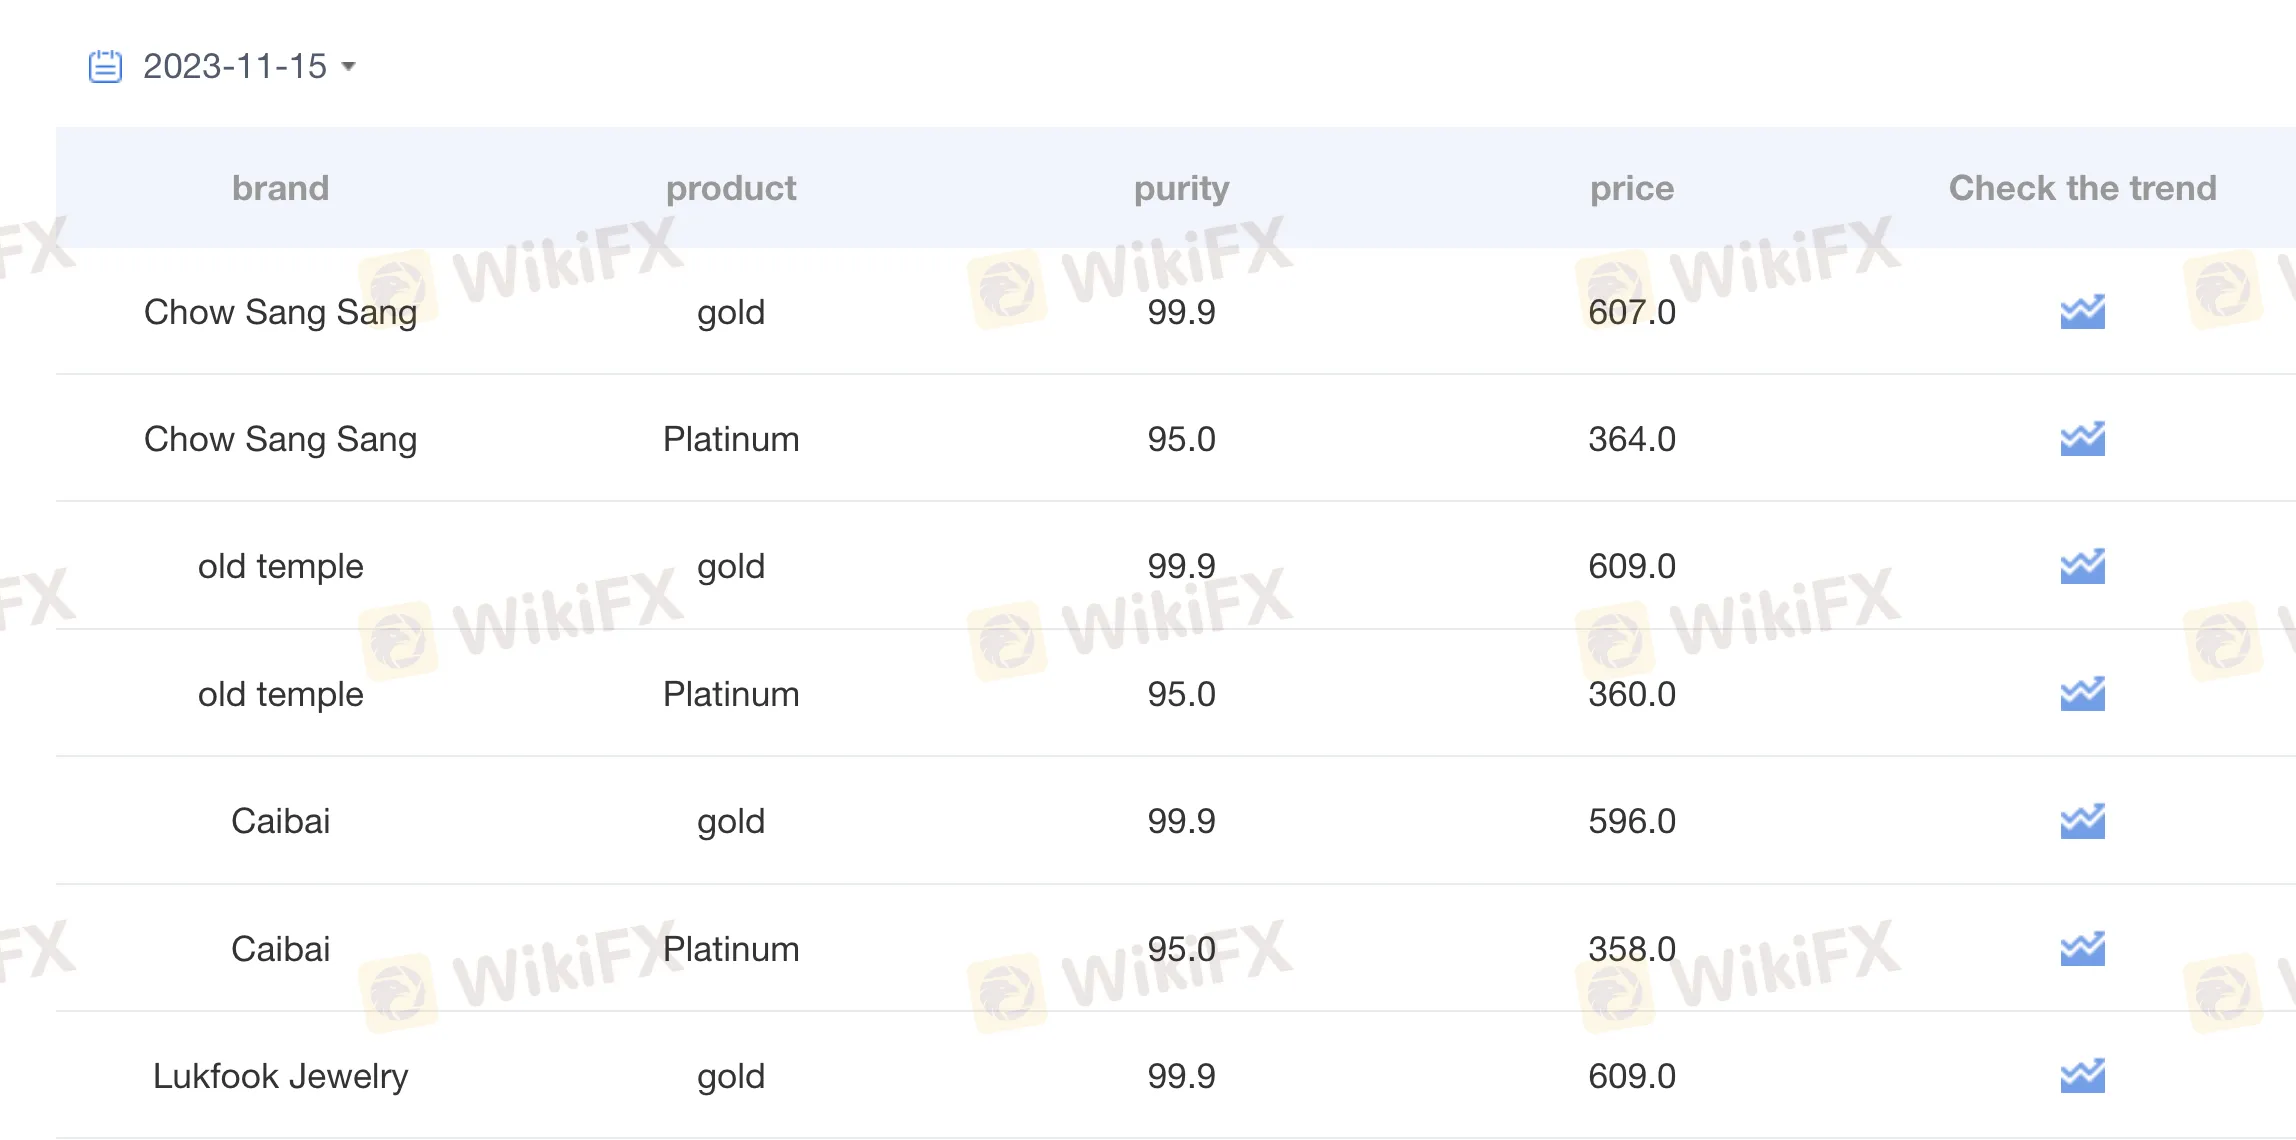Image resolution: width=2296 pixels, height=1140 pixels.
Task: Select the old temple gold brand cell
Action: pyautogui.click(x=280, y=566)
